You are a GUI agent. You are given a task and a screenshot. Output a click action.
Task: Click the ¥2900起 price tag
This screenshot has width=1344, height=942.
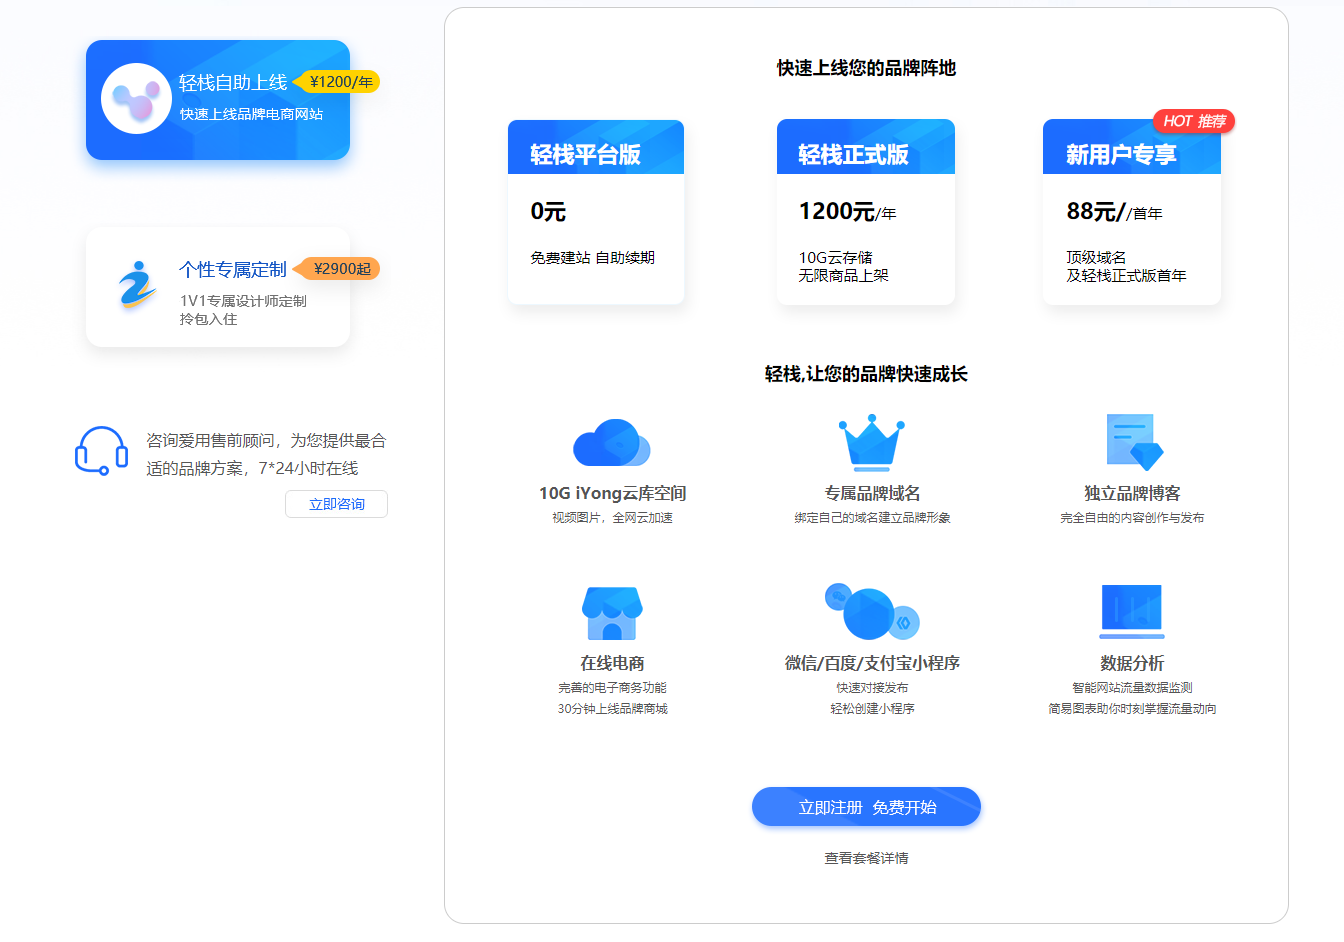tap(337, 268)
